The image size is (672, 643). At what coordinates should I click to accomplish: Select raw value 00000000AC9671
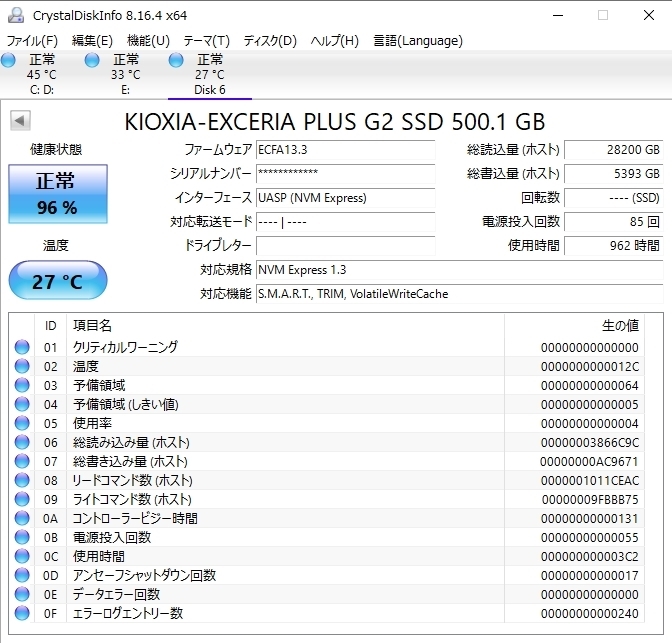(x=589, y=462)
